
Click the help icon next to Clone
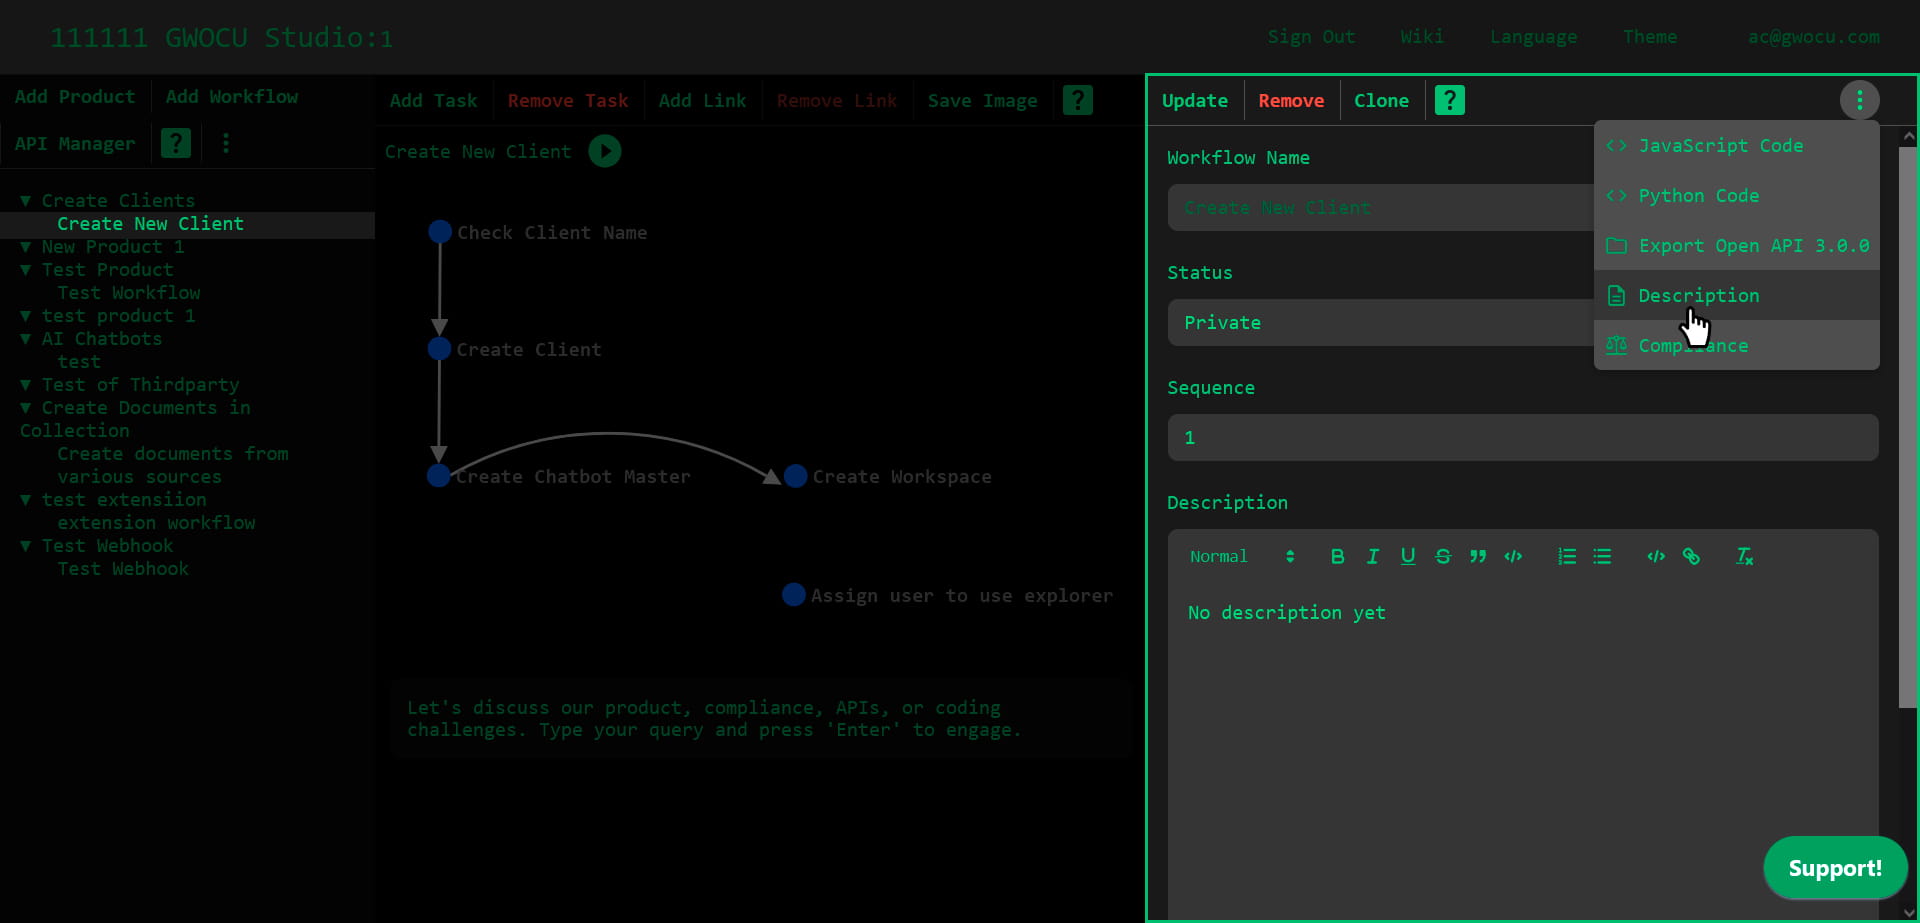[1449, 100]
